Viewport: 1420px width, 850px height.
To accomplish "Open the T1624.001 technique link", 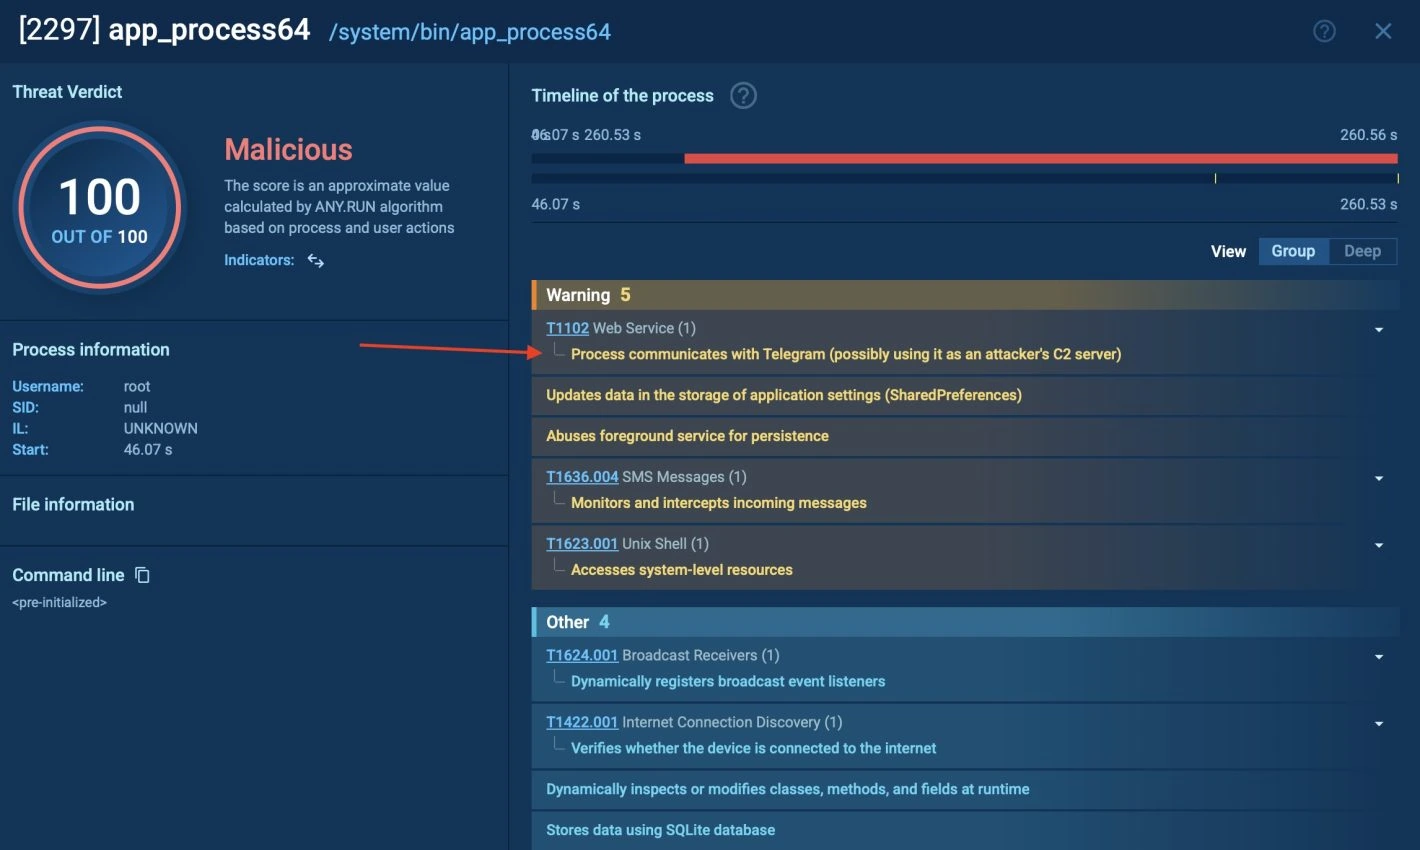I will pos(582,656).
